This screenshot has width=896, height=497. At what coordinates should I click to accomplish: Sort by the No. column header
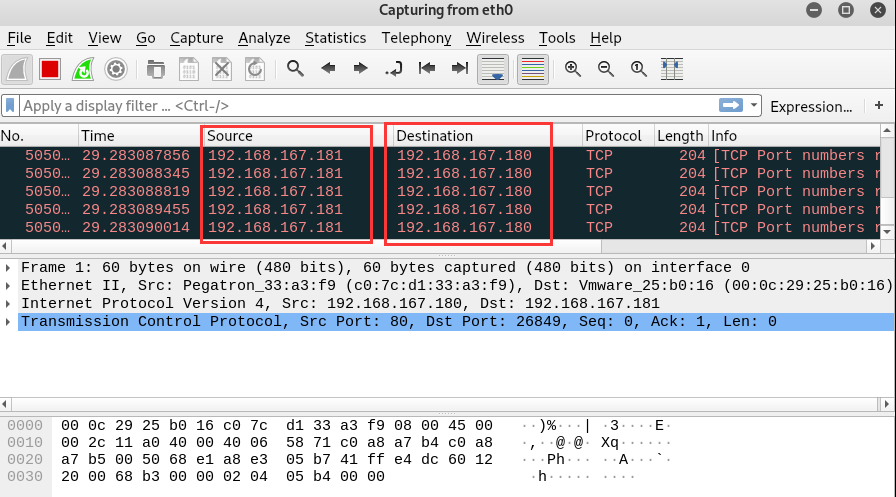[39, 135]
